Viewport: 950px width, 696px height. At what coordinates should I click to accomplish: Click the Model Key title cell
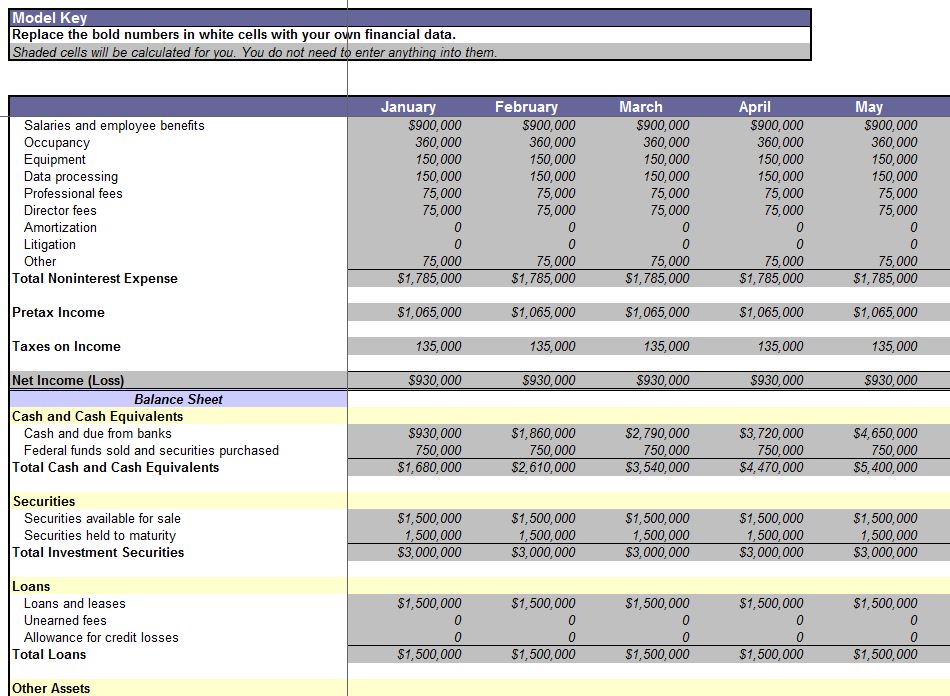[x=410, y=18]
